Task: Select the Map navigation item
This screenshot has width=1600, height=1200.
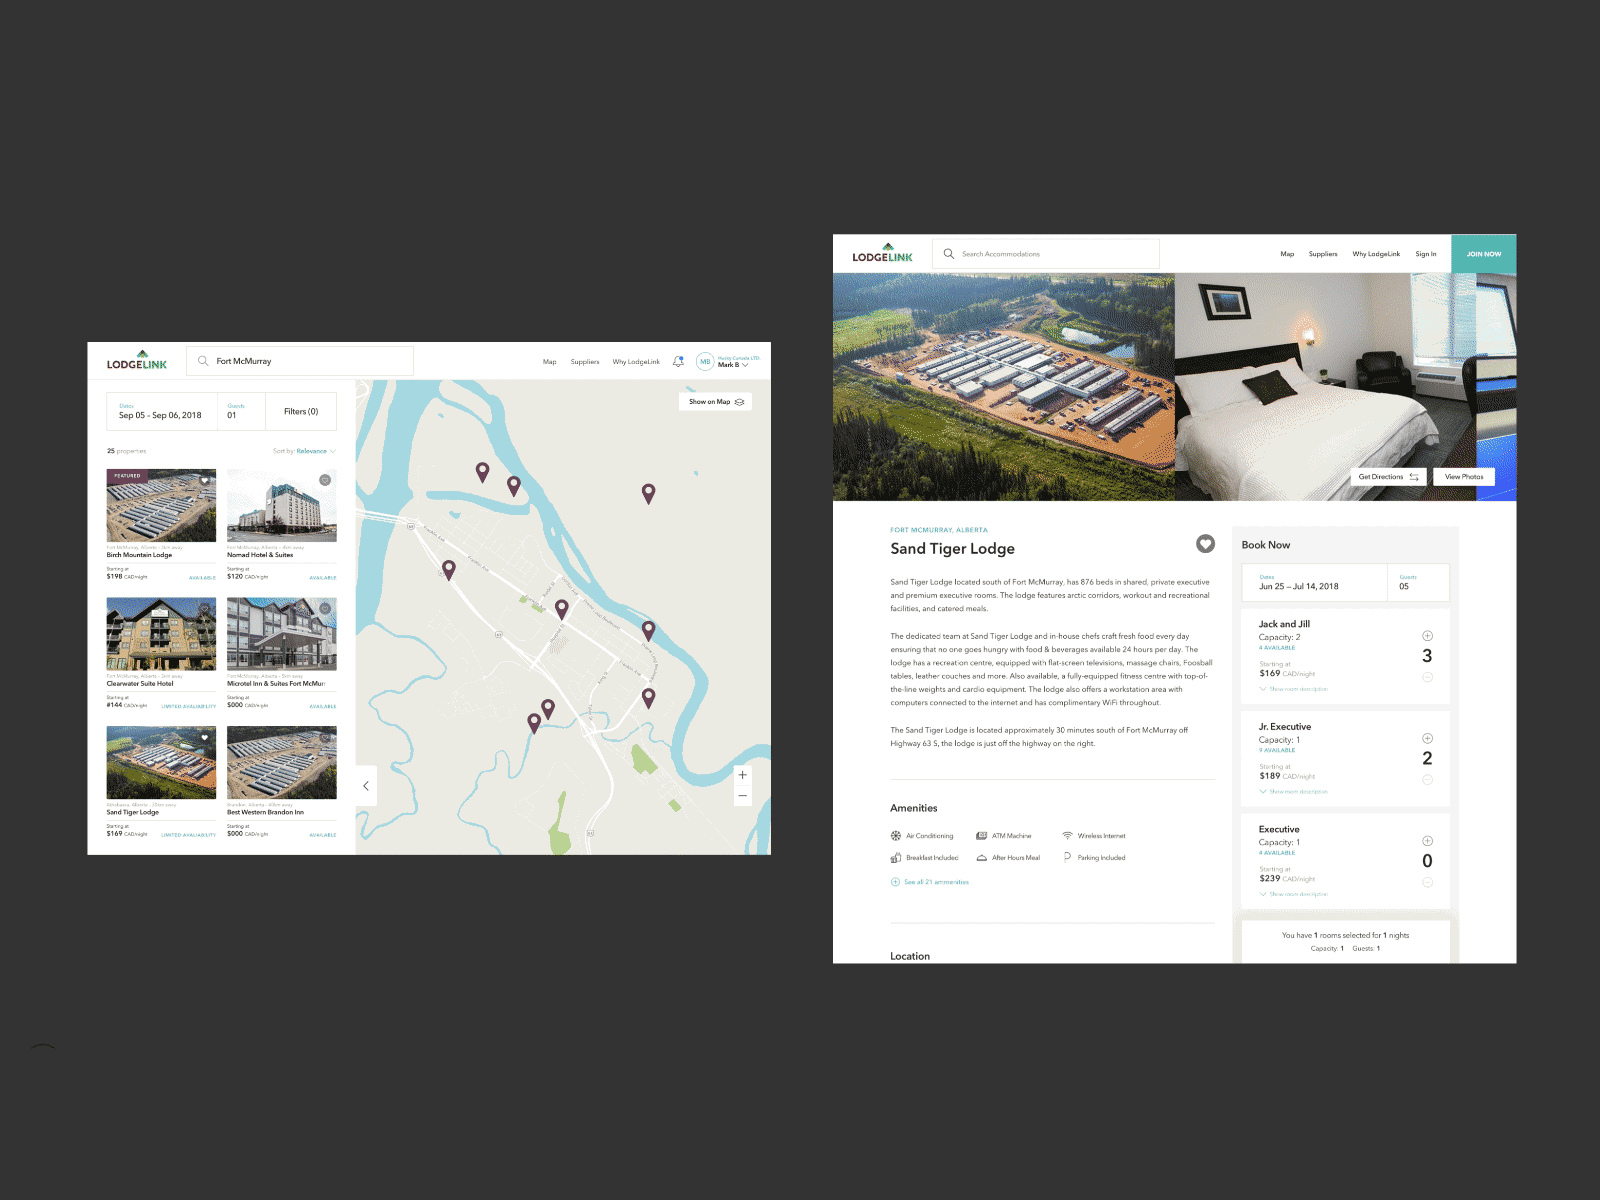Action: [1287, 254]
